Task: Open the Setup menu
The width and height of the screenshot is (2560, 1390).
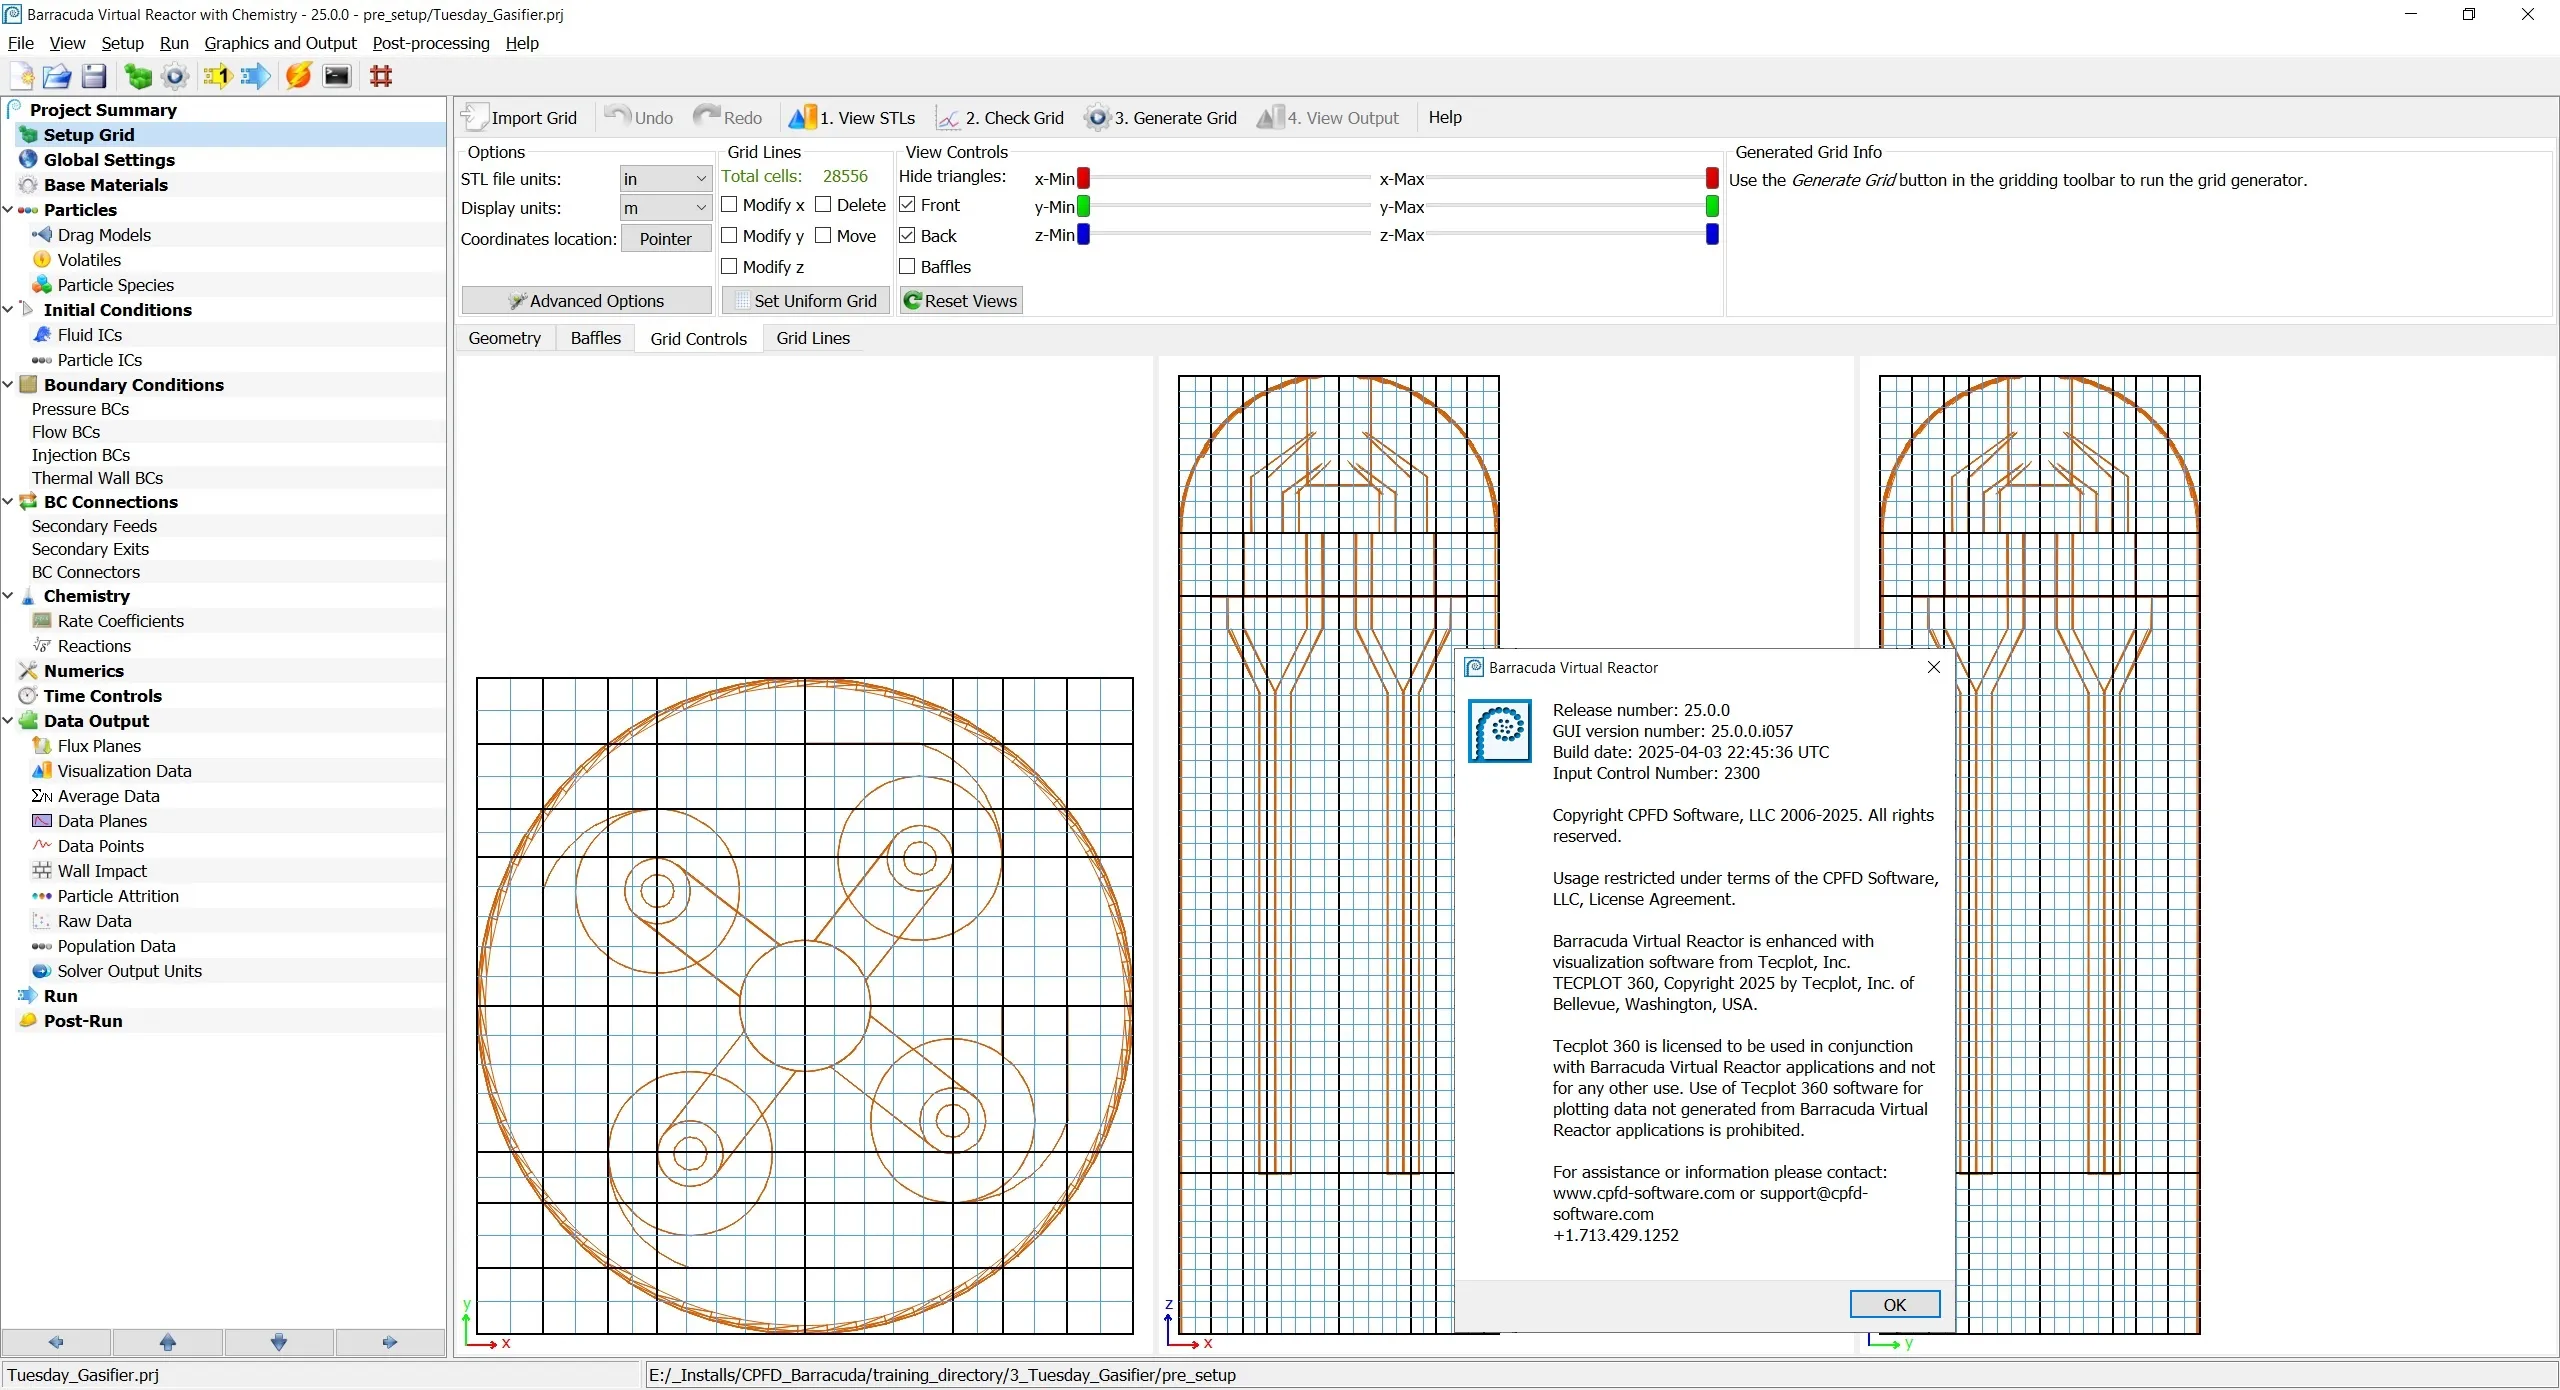Action: pyautogui.click(x=122, y=43)
